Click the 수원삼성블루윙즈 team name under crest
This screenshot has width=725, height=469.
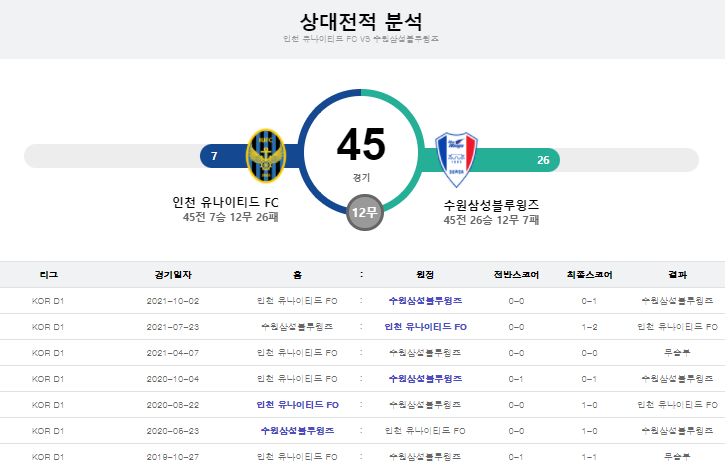[x=491, y=205]
